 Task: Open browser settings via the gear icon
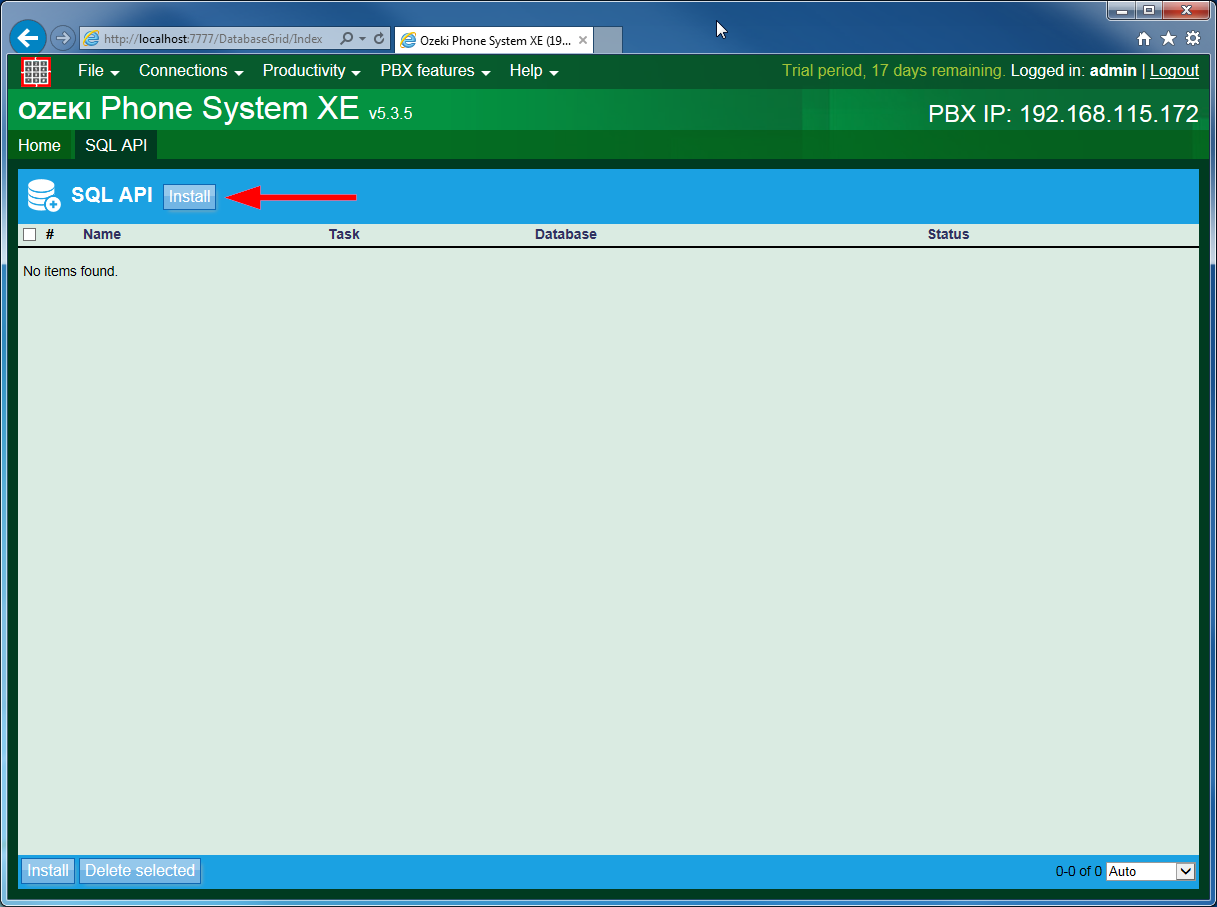pyautogui.click(x=1192, y=37)
